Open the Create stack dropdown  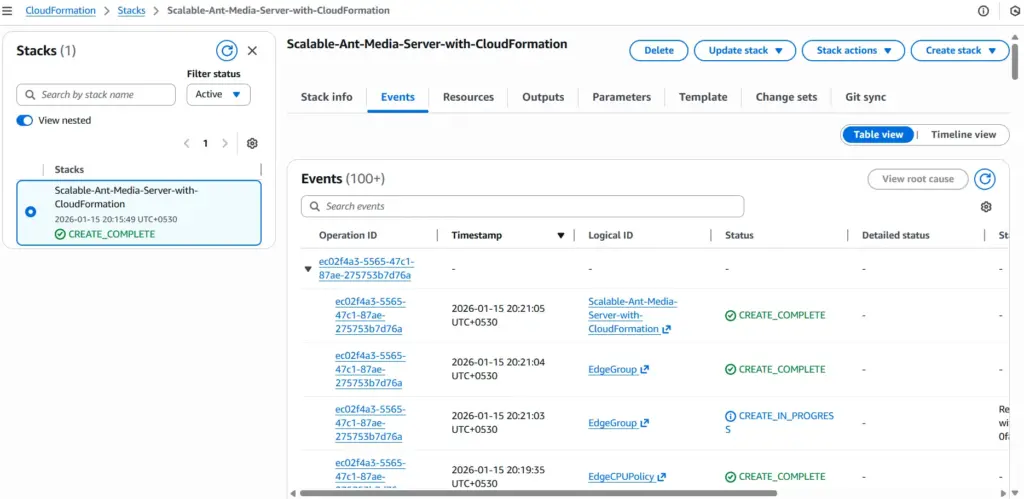coord(961,50)
